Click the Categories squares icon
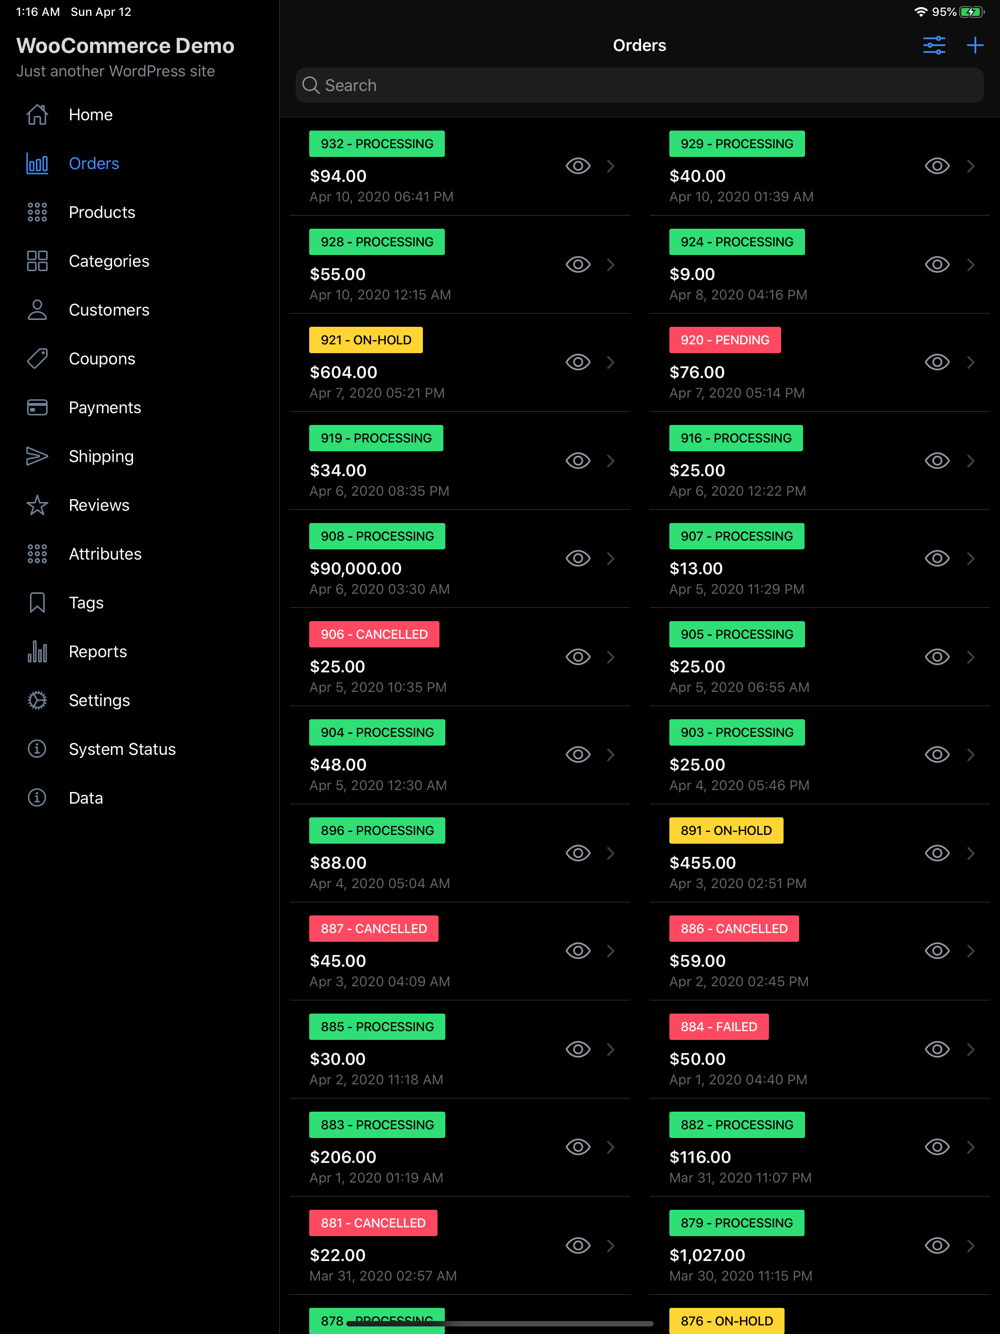1000x1334 pixels. click(x=37, y=261)
